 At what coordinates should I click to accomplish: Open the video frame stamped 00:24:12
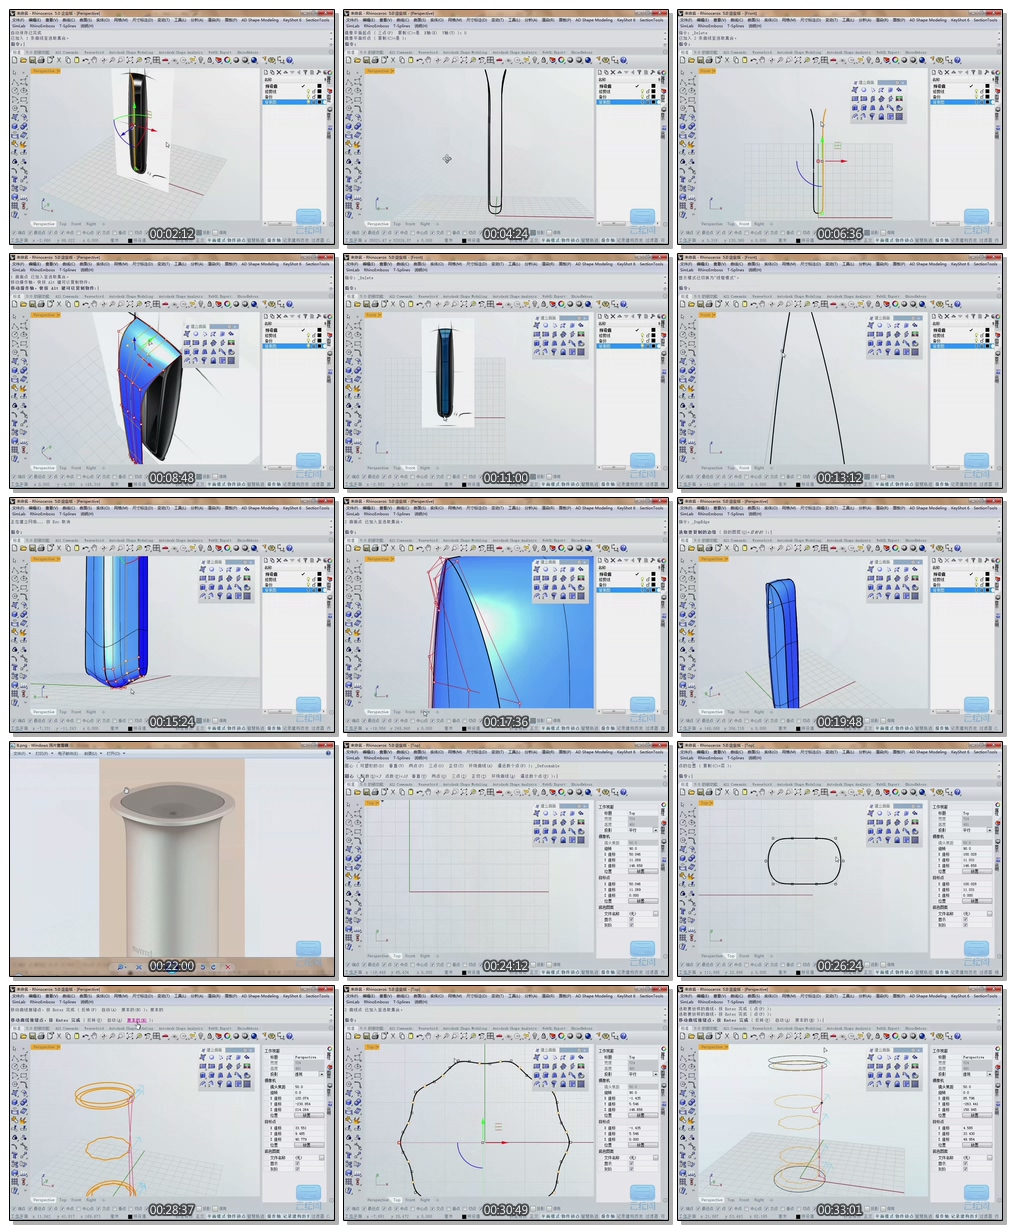(x=506, y=859)
